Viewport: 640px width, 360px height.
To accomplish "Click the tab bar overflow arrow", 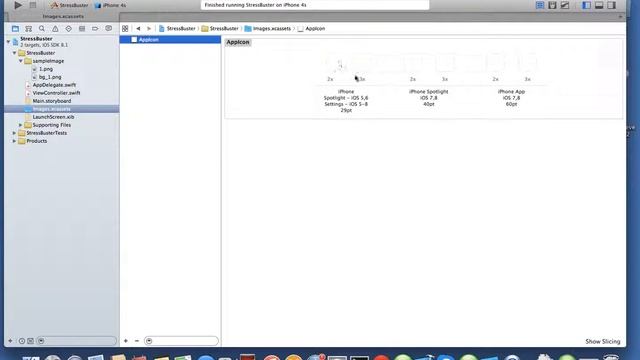I will 620,17.
